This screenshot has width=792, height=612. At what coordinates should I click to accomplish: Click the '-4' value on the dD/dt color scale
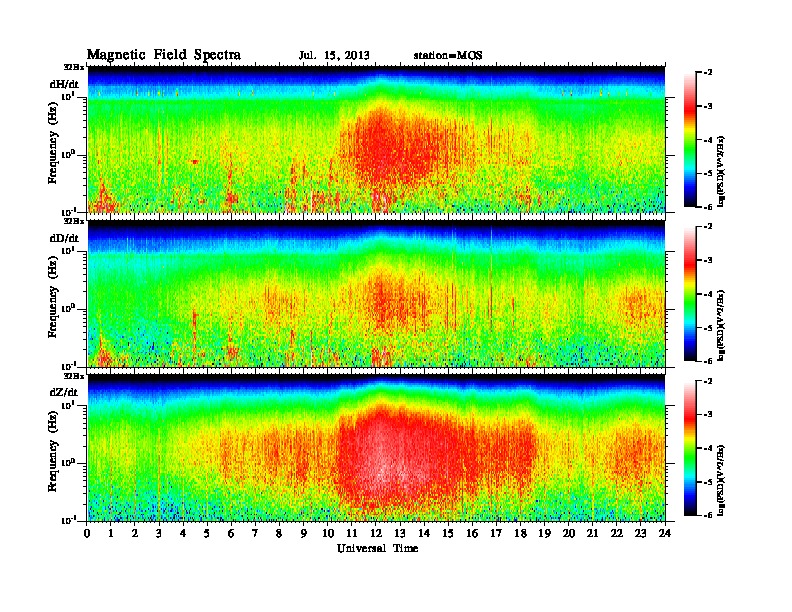(708, 294)
